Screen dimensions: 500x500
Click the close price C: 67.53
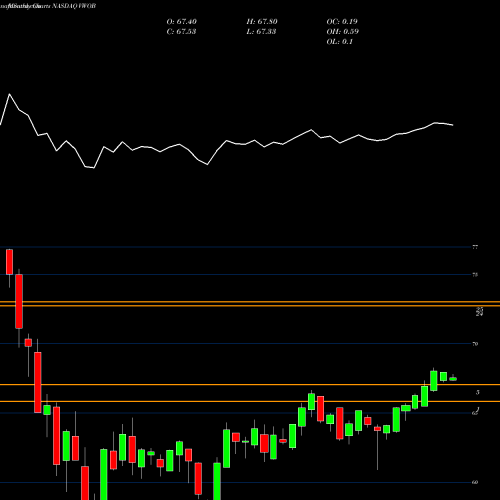(x=181, y=32)
